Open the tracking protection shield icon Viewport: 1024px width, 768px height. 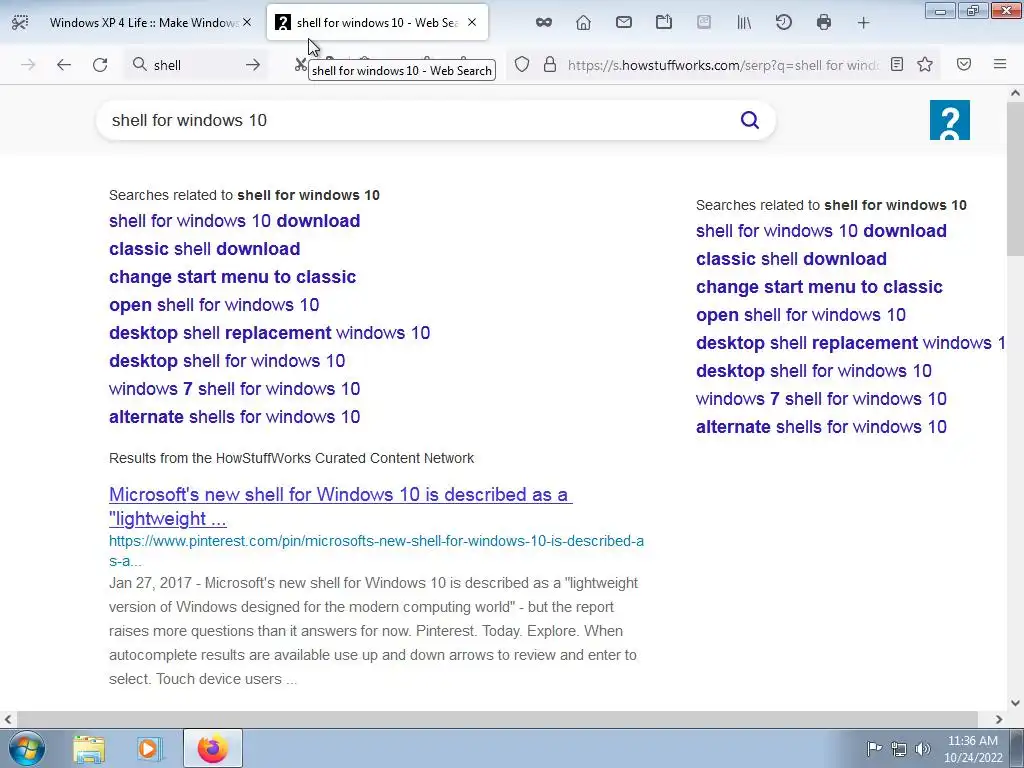521,65
